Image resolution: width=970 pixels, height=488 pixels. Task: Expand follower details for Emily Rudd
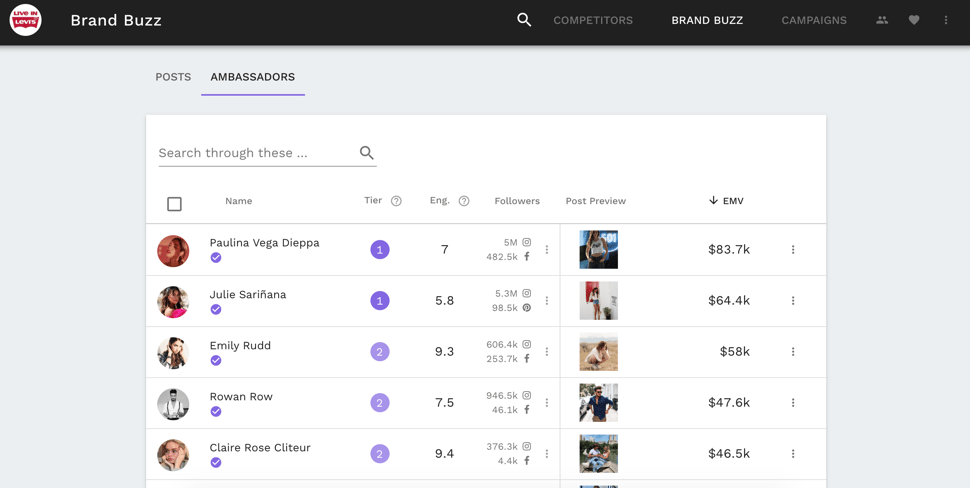coord(547,352)
